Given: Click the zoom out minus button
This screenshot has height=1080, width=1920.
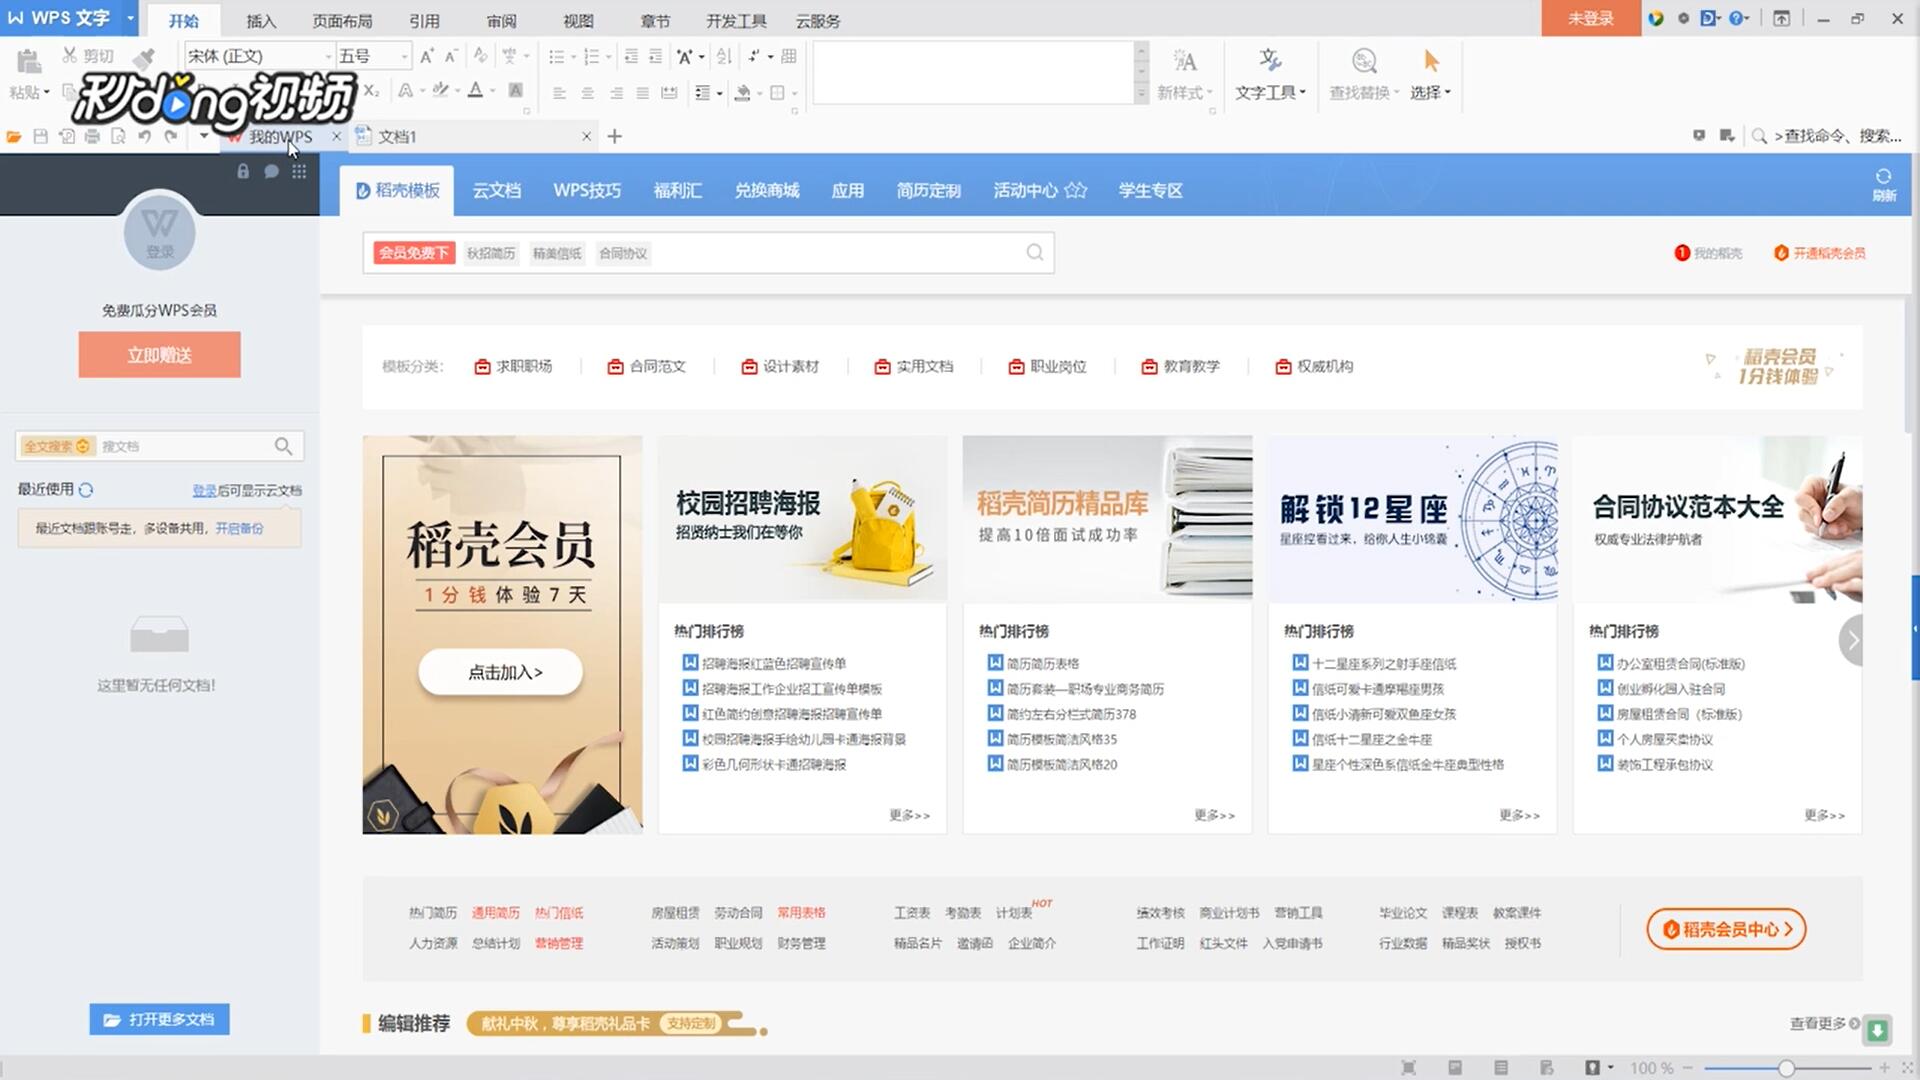Looking at the screenshot, I should [1688, 1068].
